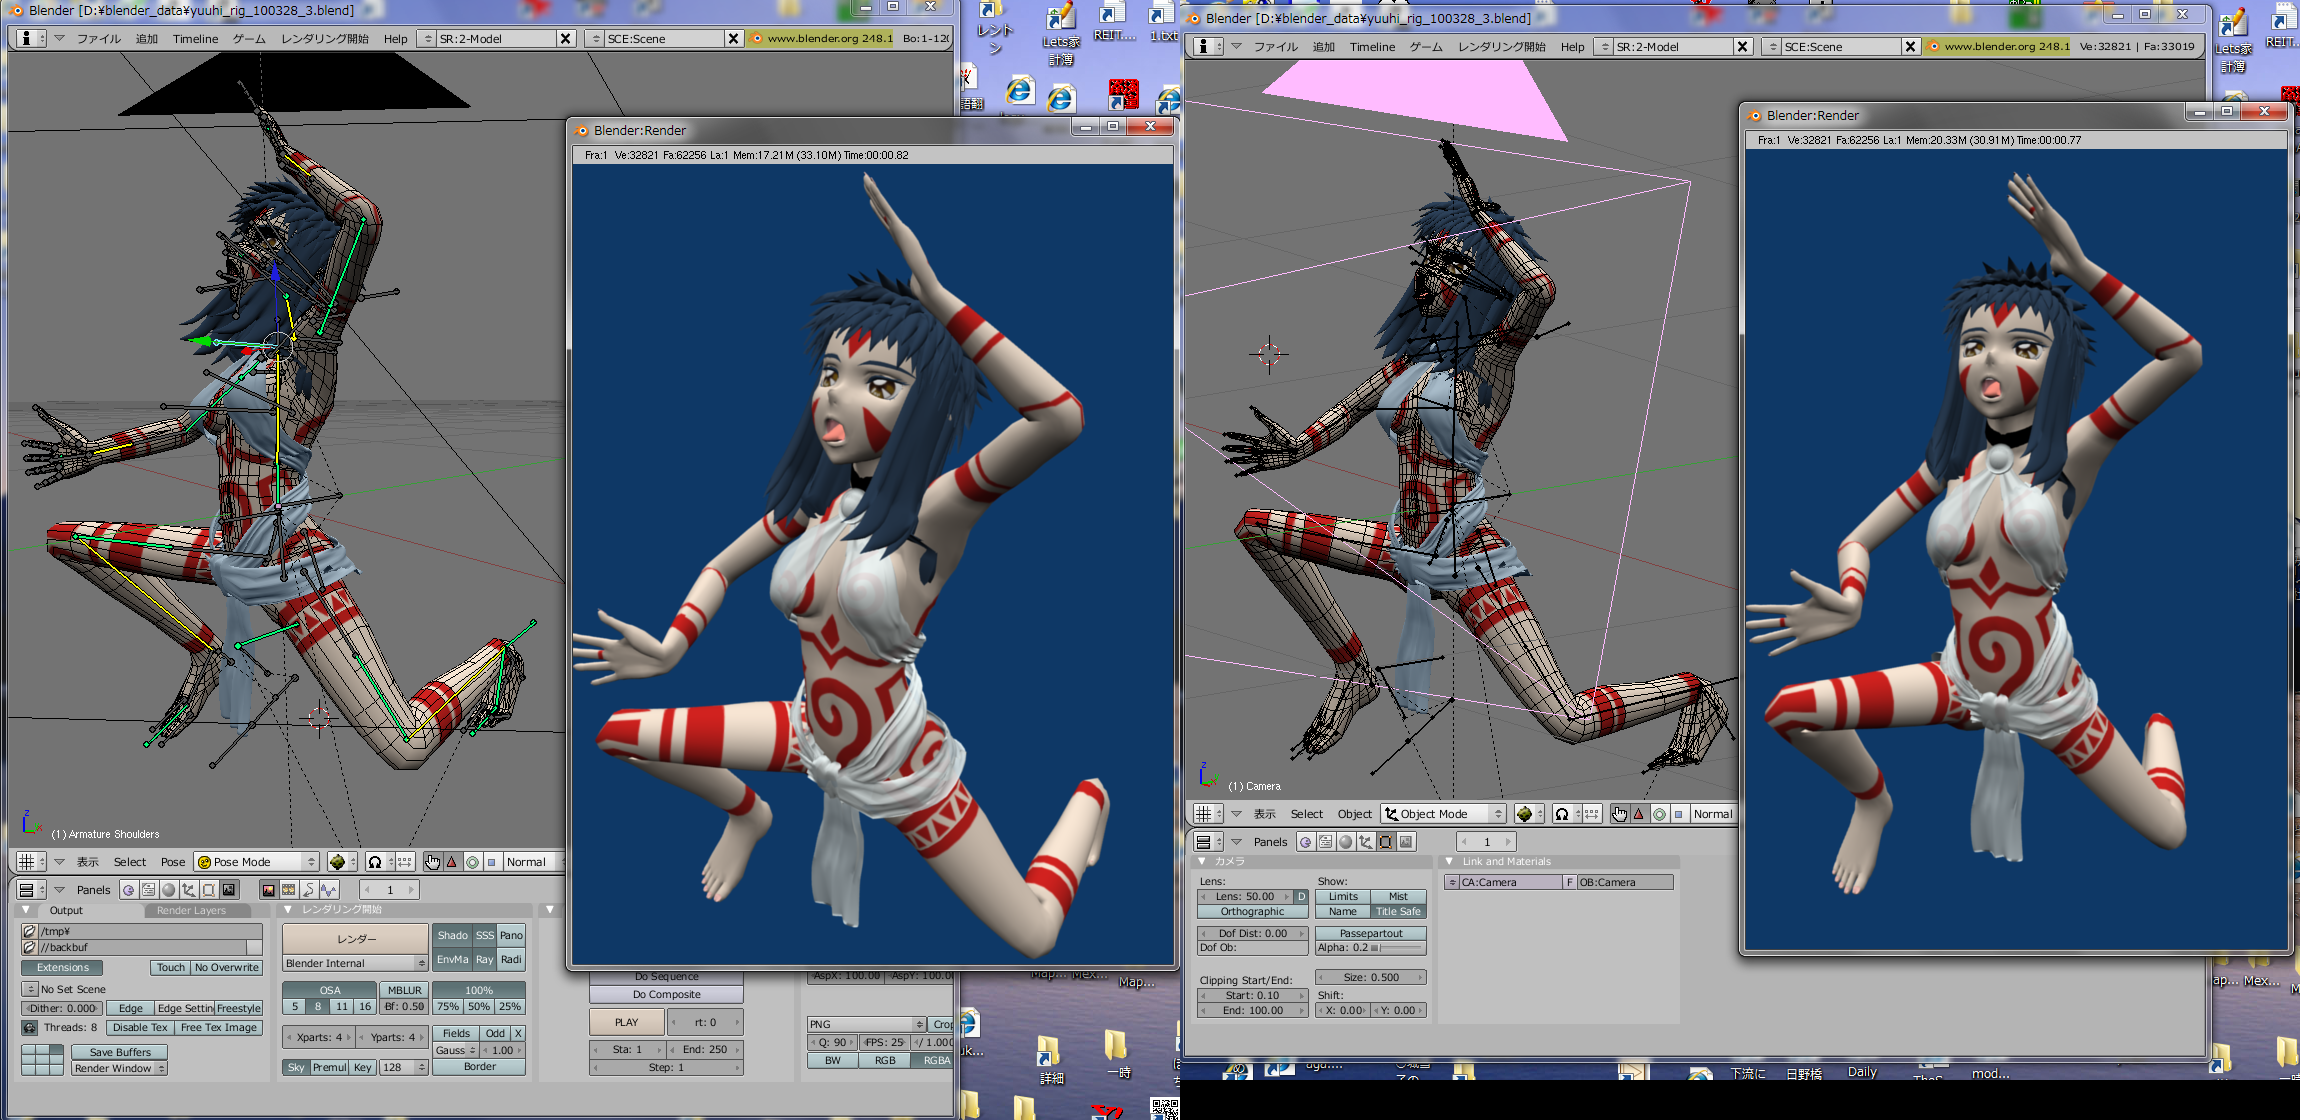The image size is (2300, 1120).
Task: Toggle SSS render option
Action: tap(485, 936)
